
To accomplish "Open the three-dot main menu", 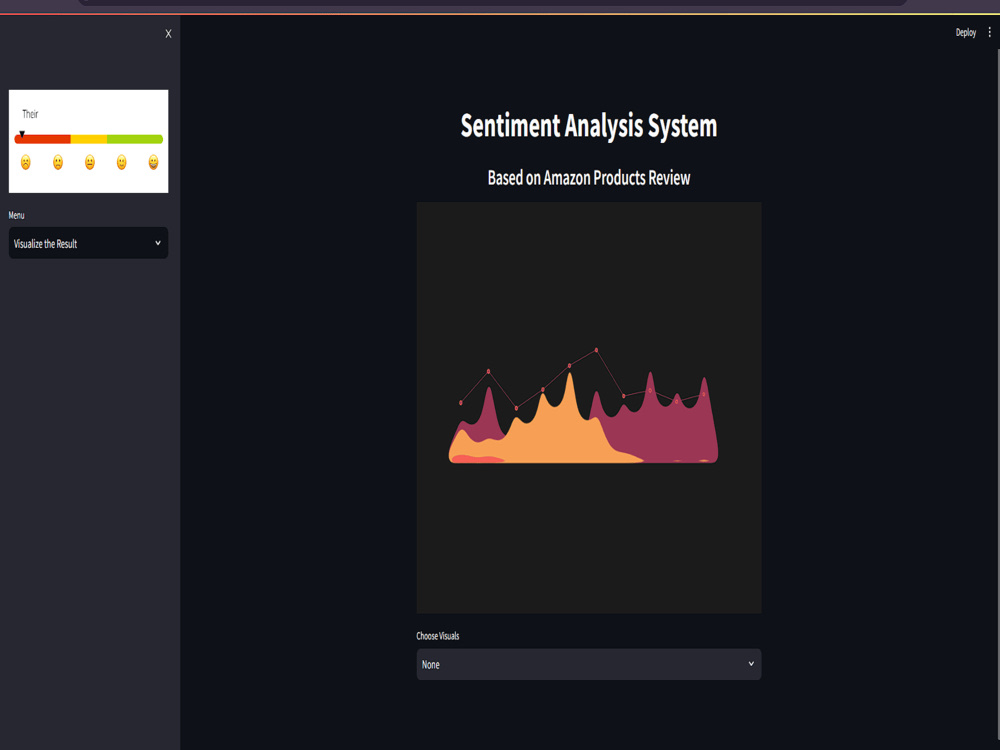I will coord(989,32).
